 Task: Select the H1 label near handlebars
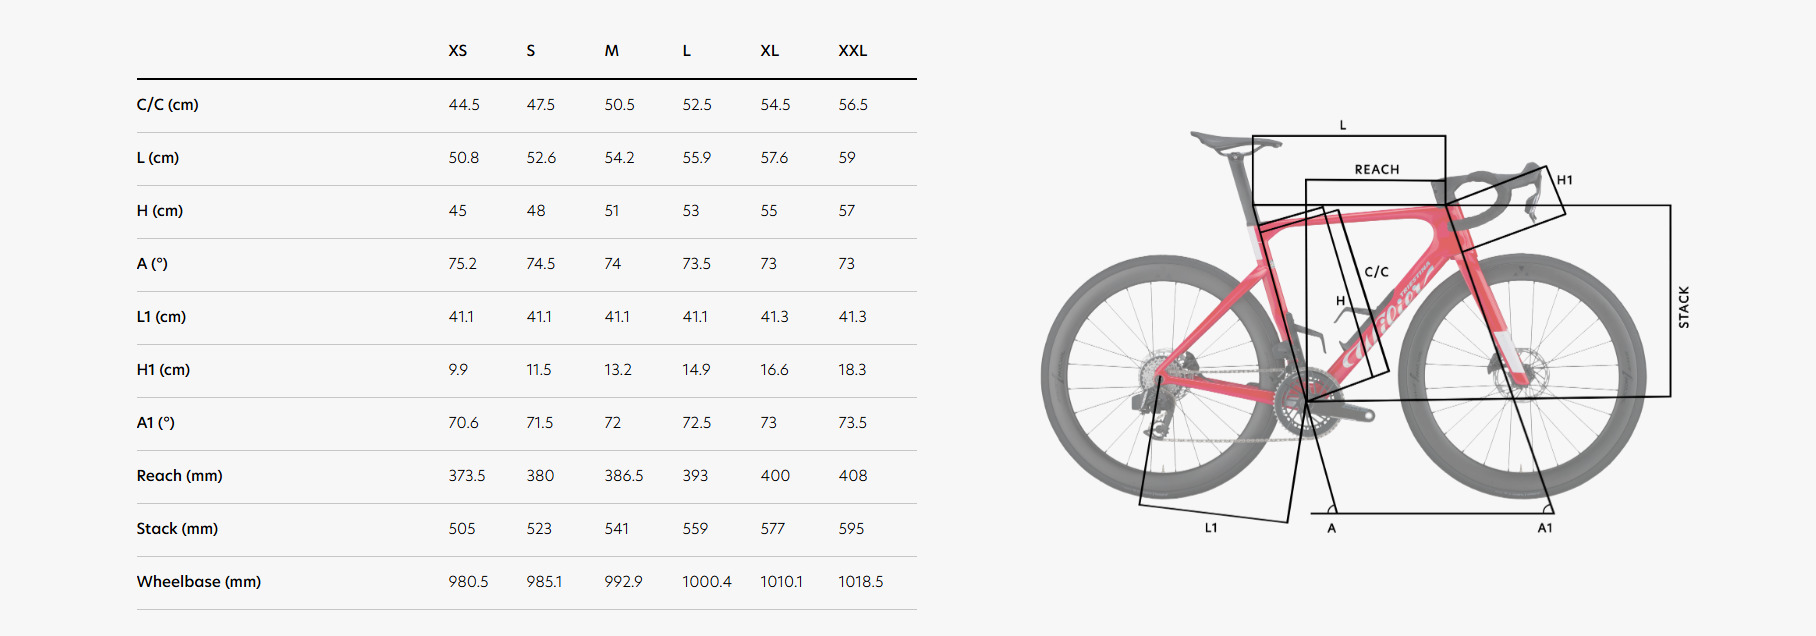1565,180
